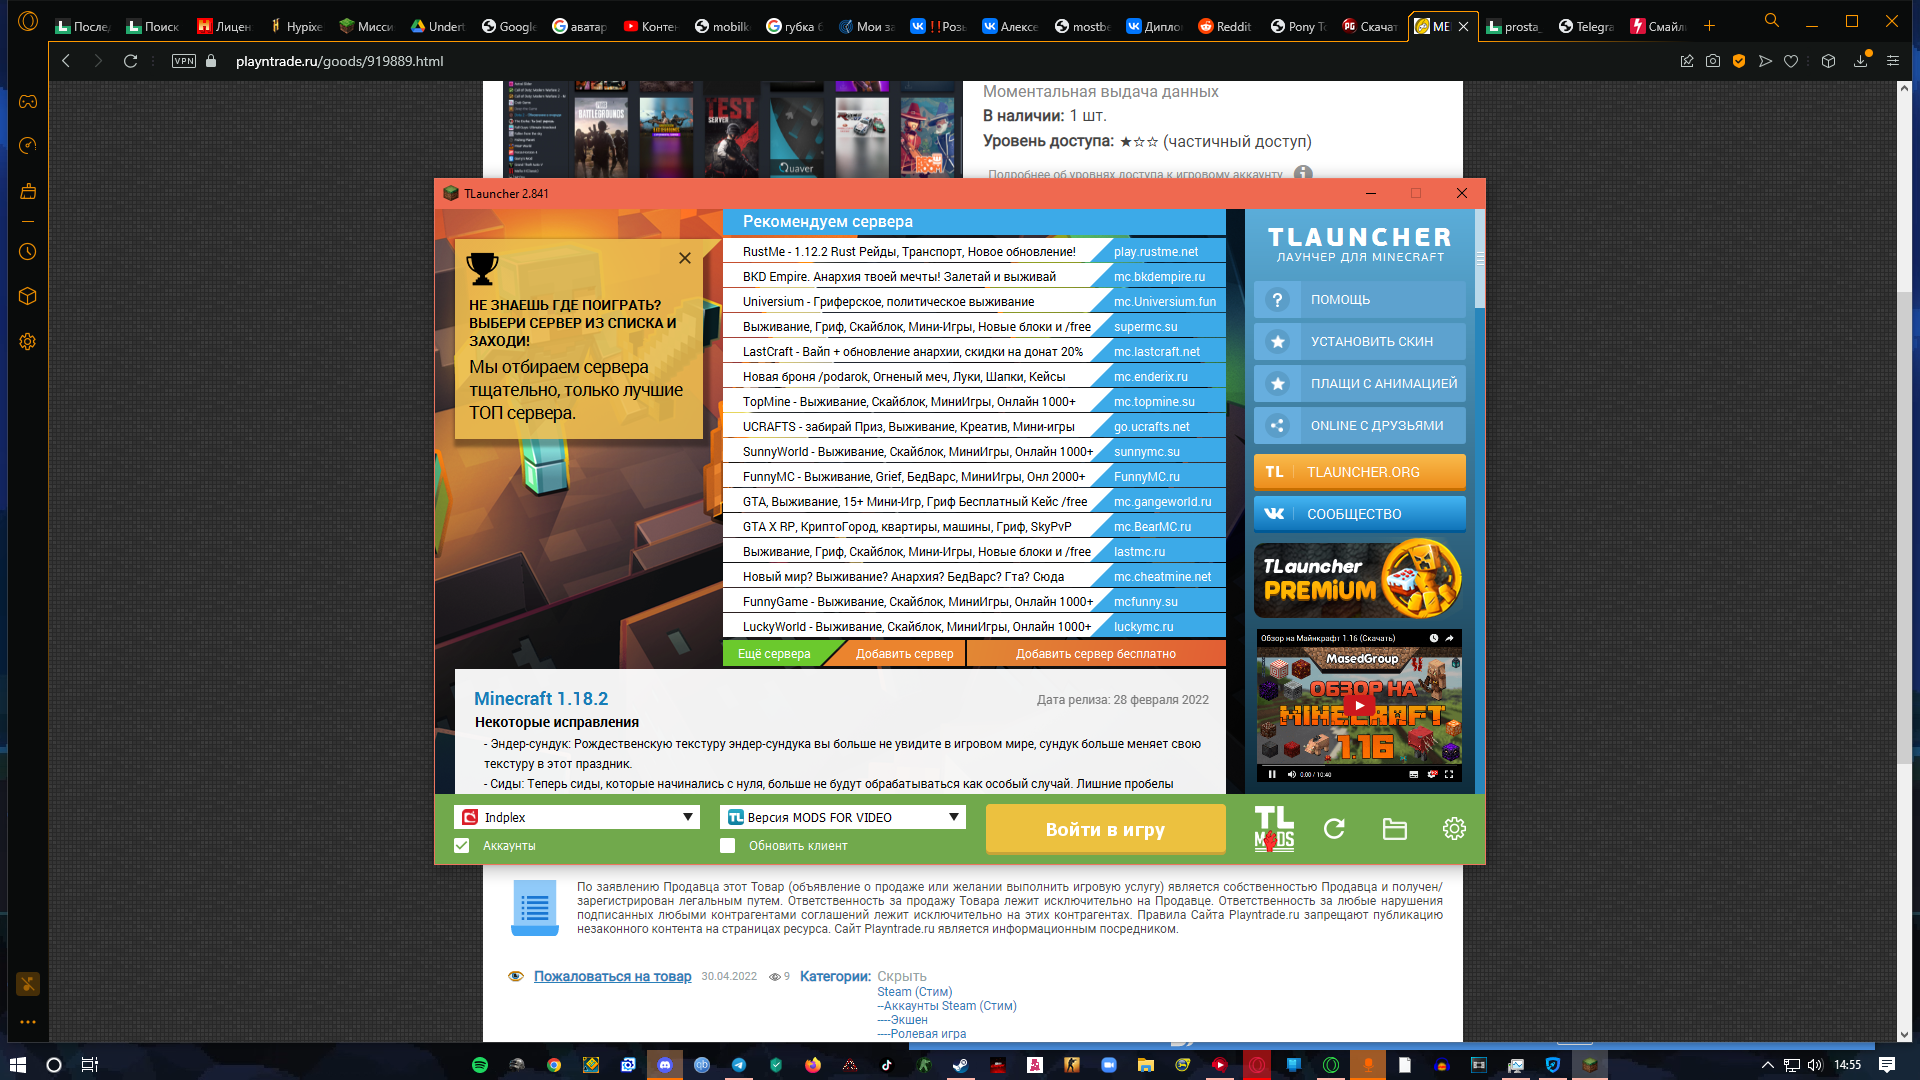
Task: Switch to Hypixel browser tab
Action: click(296, 26)
